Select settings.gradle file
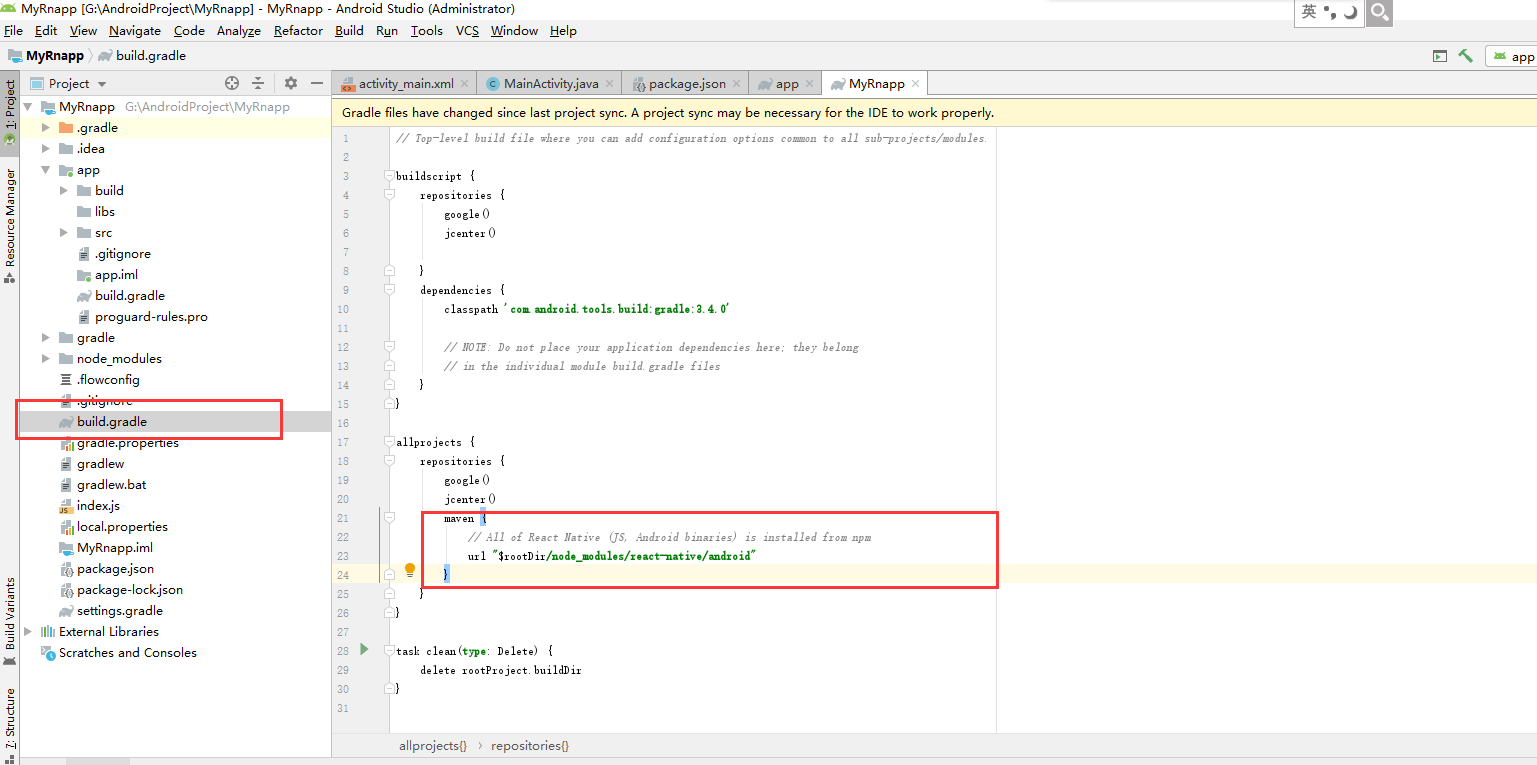1537x765 pixels. coord(119,611)
